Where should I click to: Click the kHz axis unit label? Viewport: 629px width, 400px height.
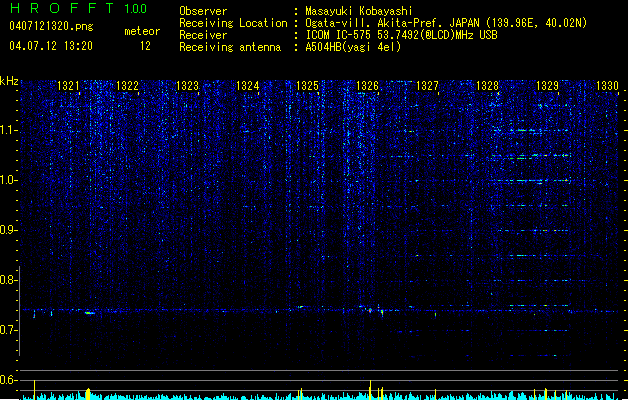pyautogui.click(x=9, y=81)
